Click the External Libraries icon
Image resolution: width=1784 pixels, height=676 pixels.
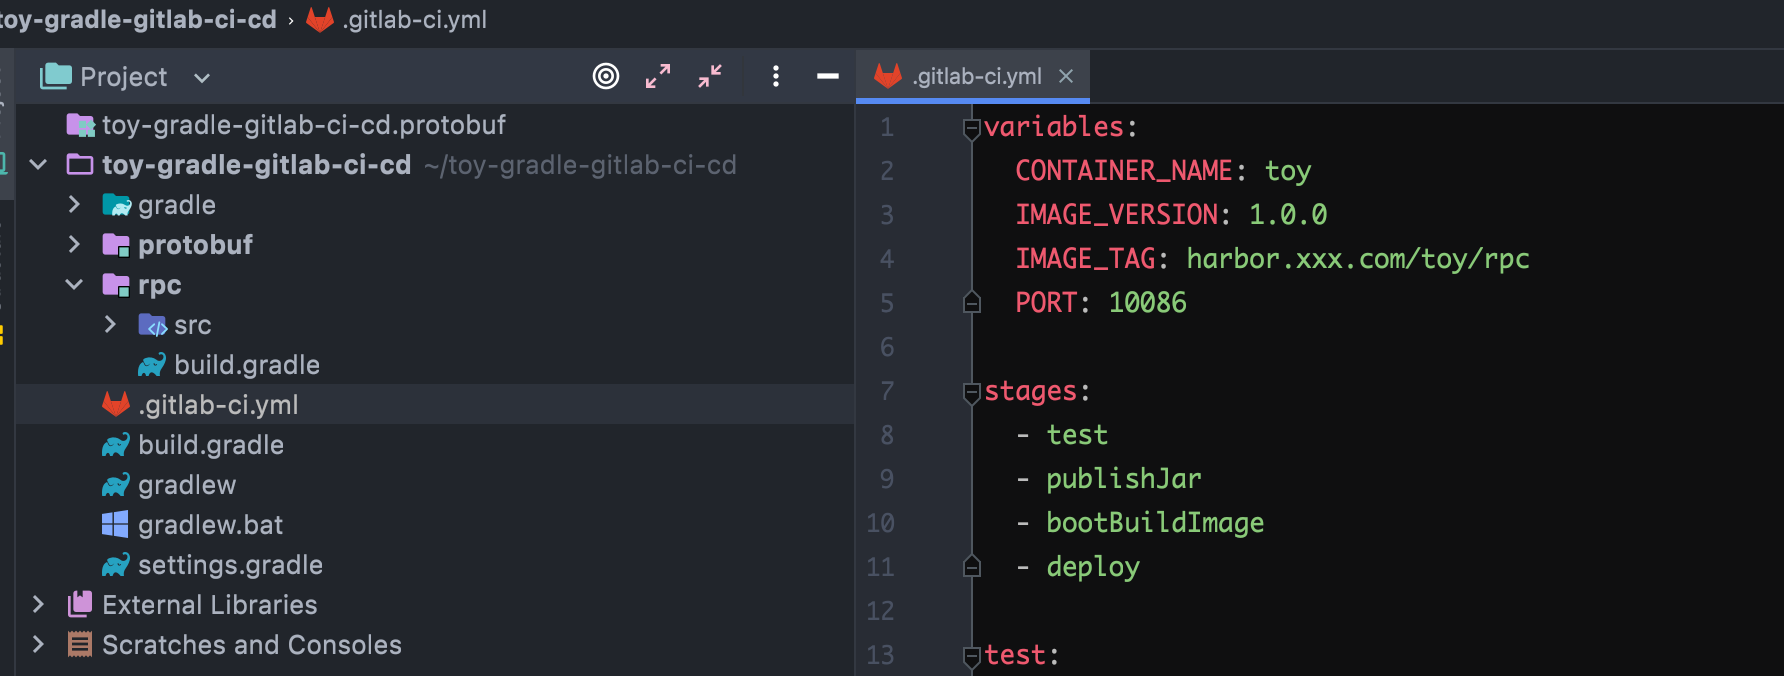tap(80, 604)
